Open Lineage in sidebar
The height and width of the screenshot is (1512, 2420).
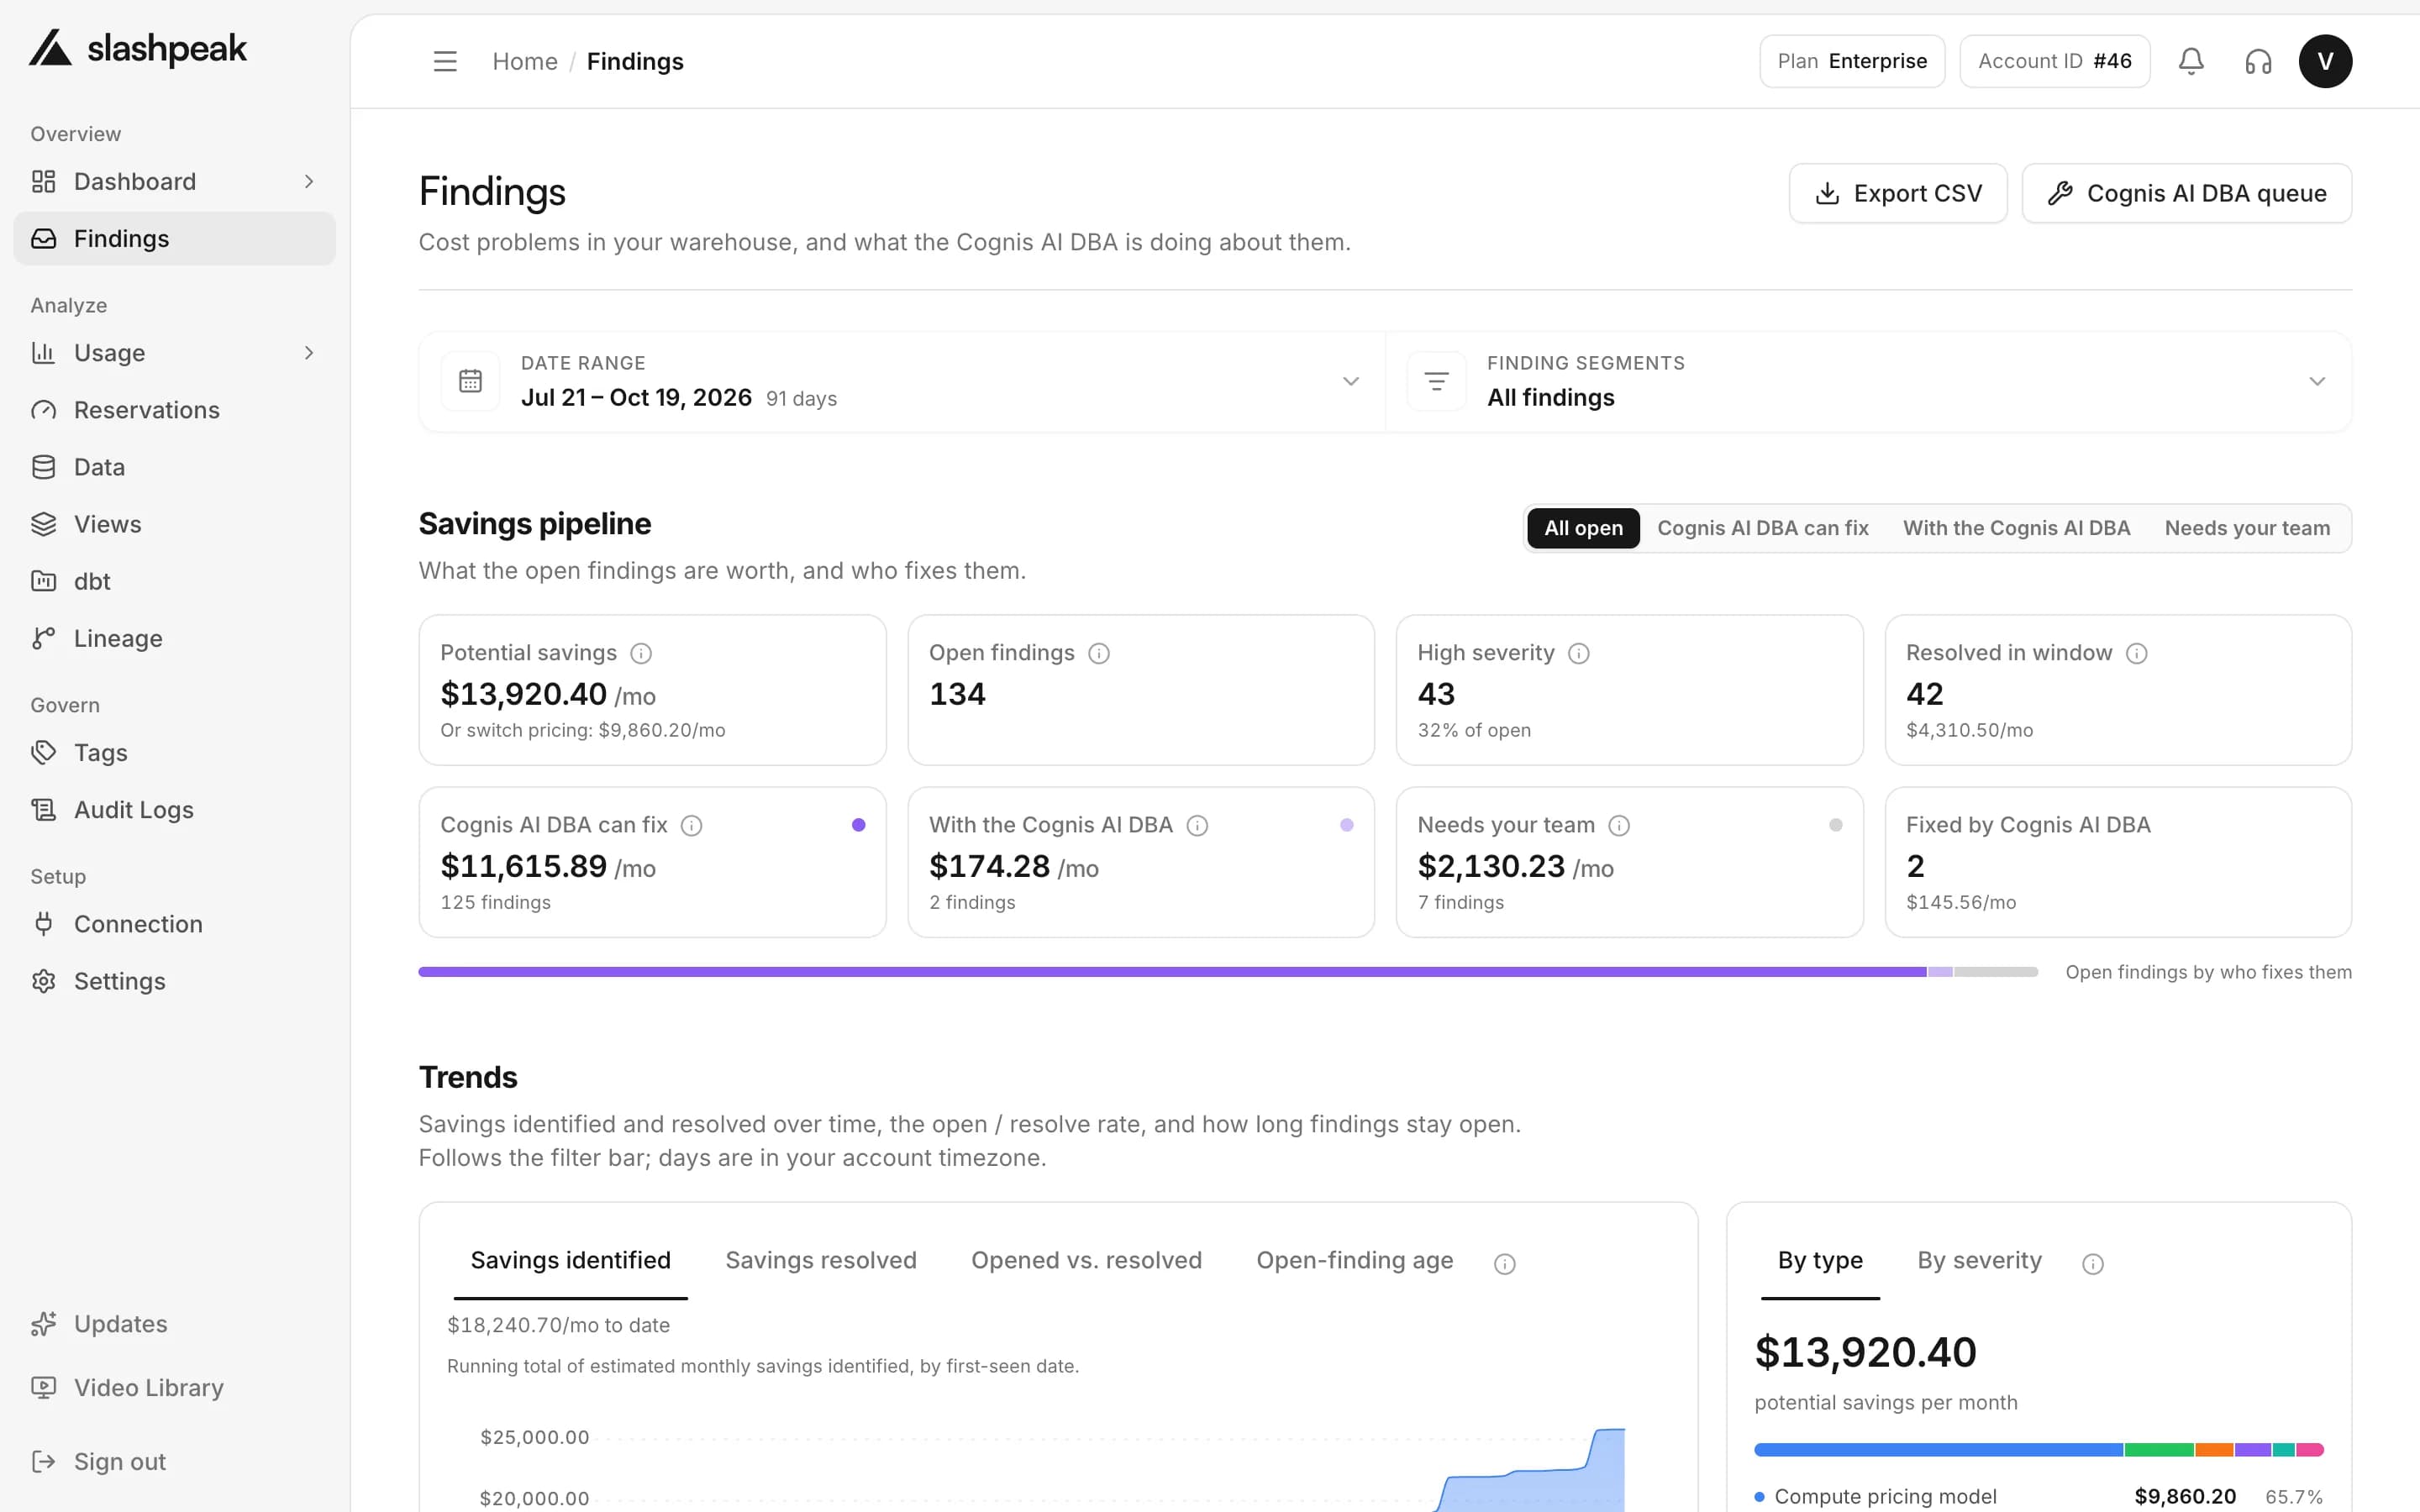[x=175, y=638]
